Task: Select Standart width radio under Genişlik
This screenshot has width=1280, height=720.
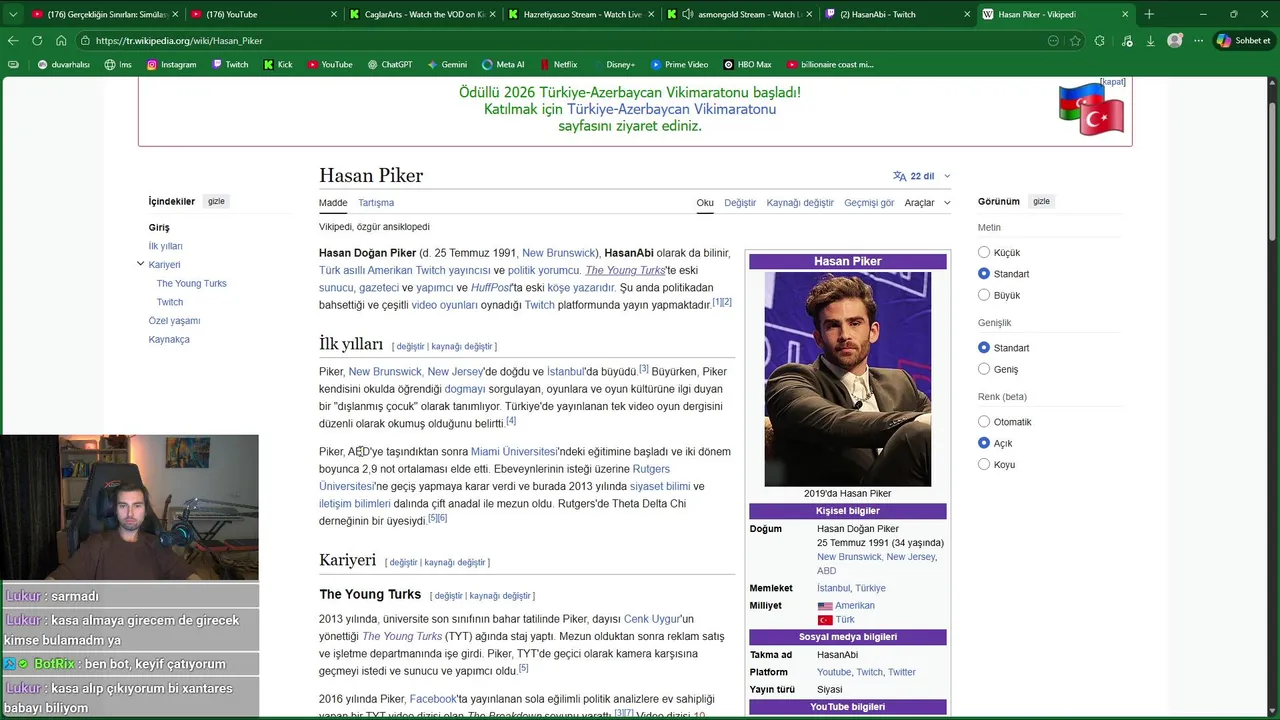Action: coord(984,348)
